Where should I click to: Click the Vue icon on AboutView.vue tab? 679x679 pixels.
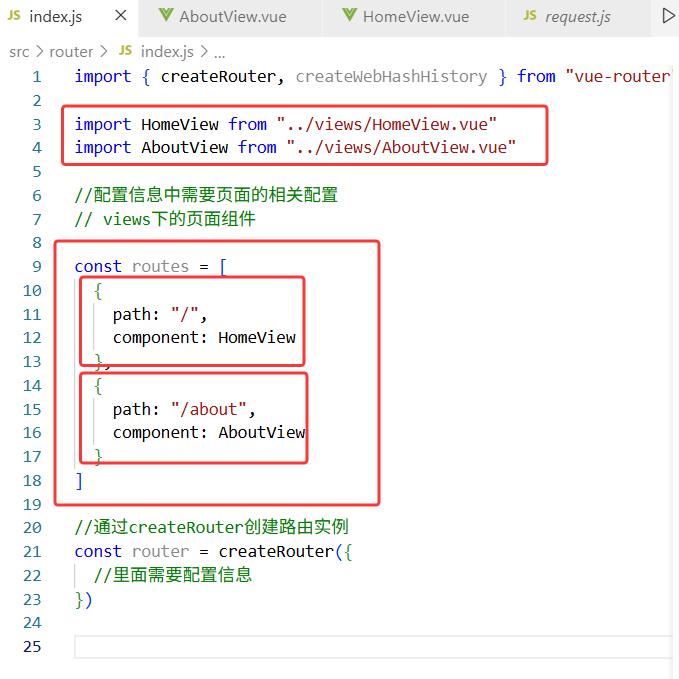(x=166, y=15)
